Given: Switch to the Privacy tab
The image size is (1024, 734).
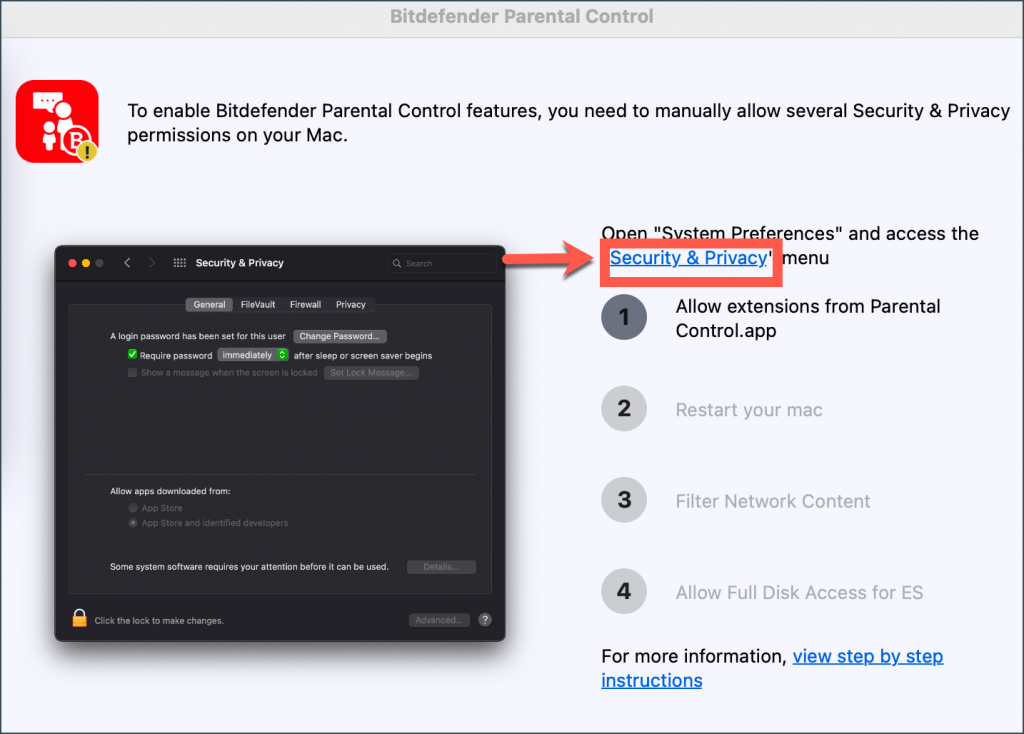Looking at the screenshot, I should [351, 304].
